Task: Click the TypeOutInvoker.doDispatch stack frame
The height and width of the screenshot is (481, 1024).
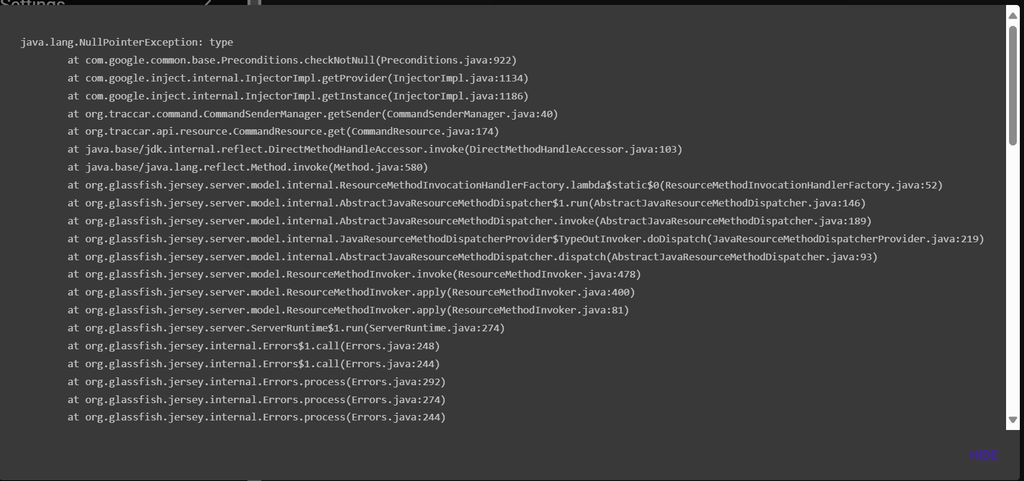Action: (526, 239)
